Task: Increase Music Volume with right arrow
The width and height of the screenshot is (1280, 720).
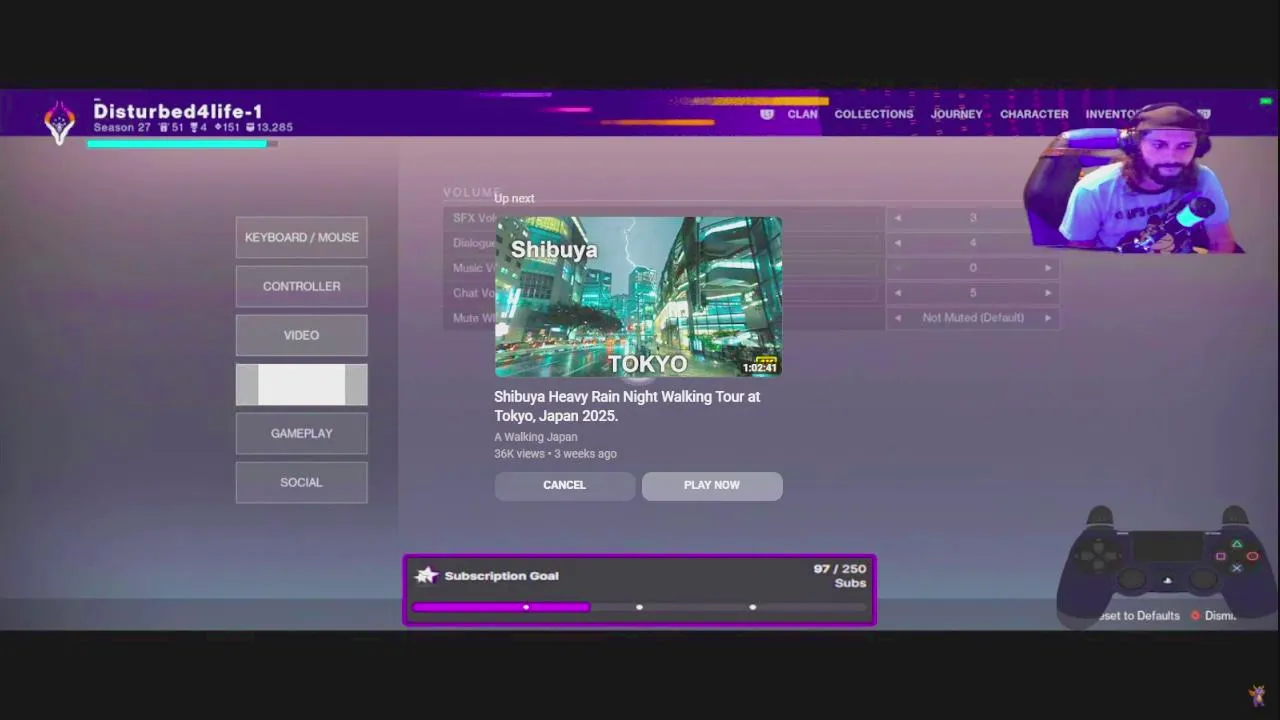Action: [1048, 268]
